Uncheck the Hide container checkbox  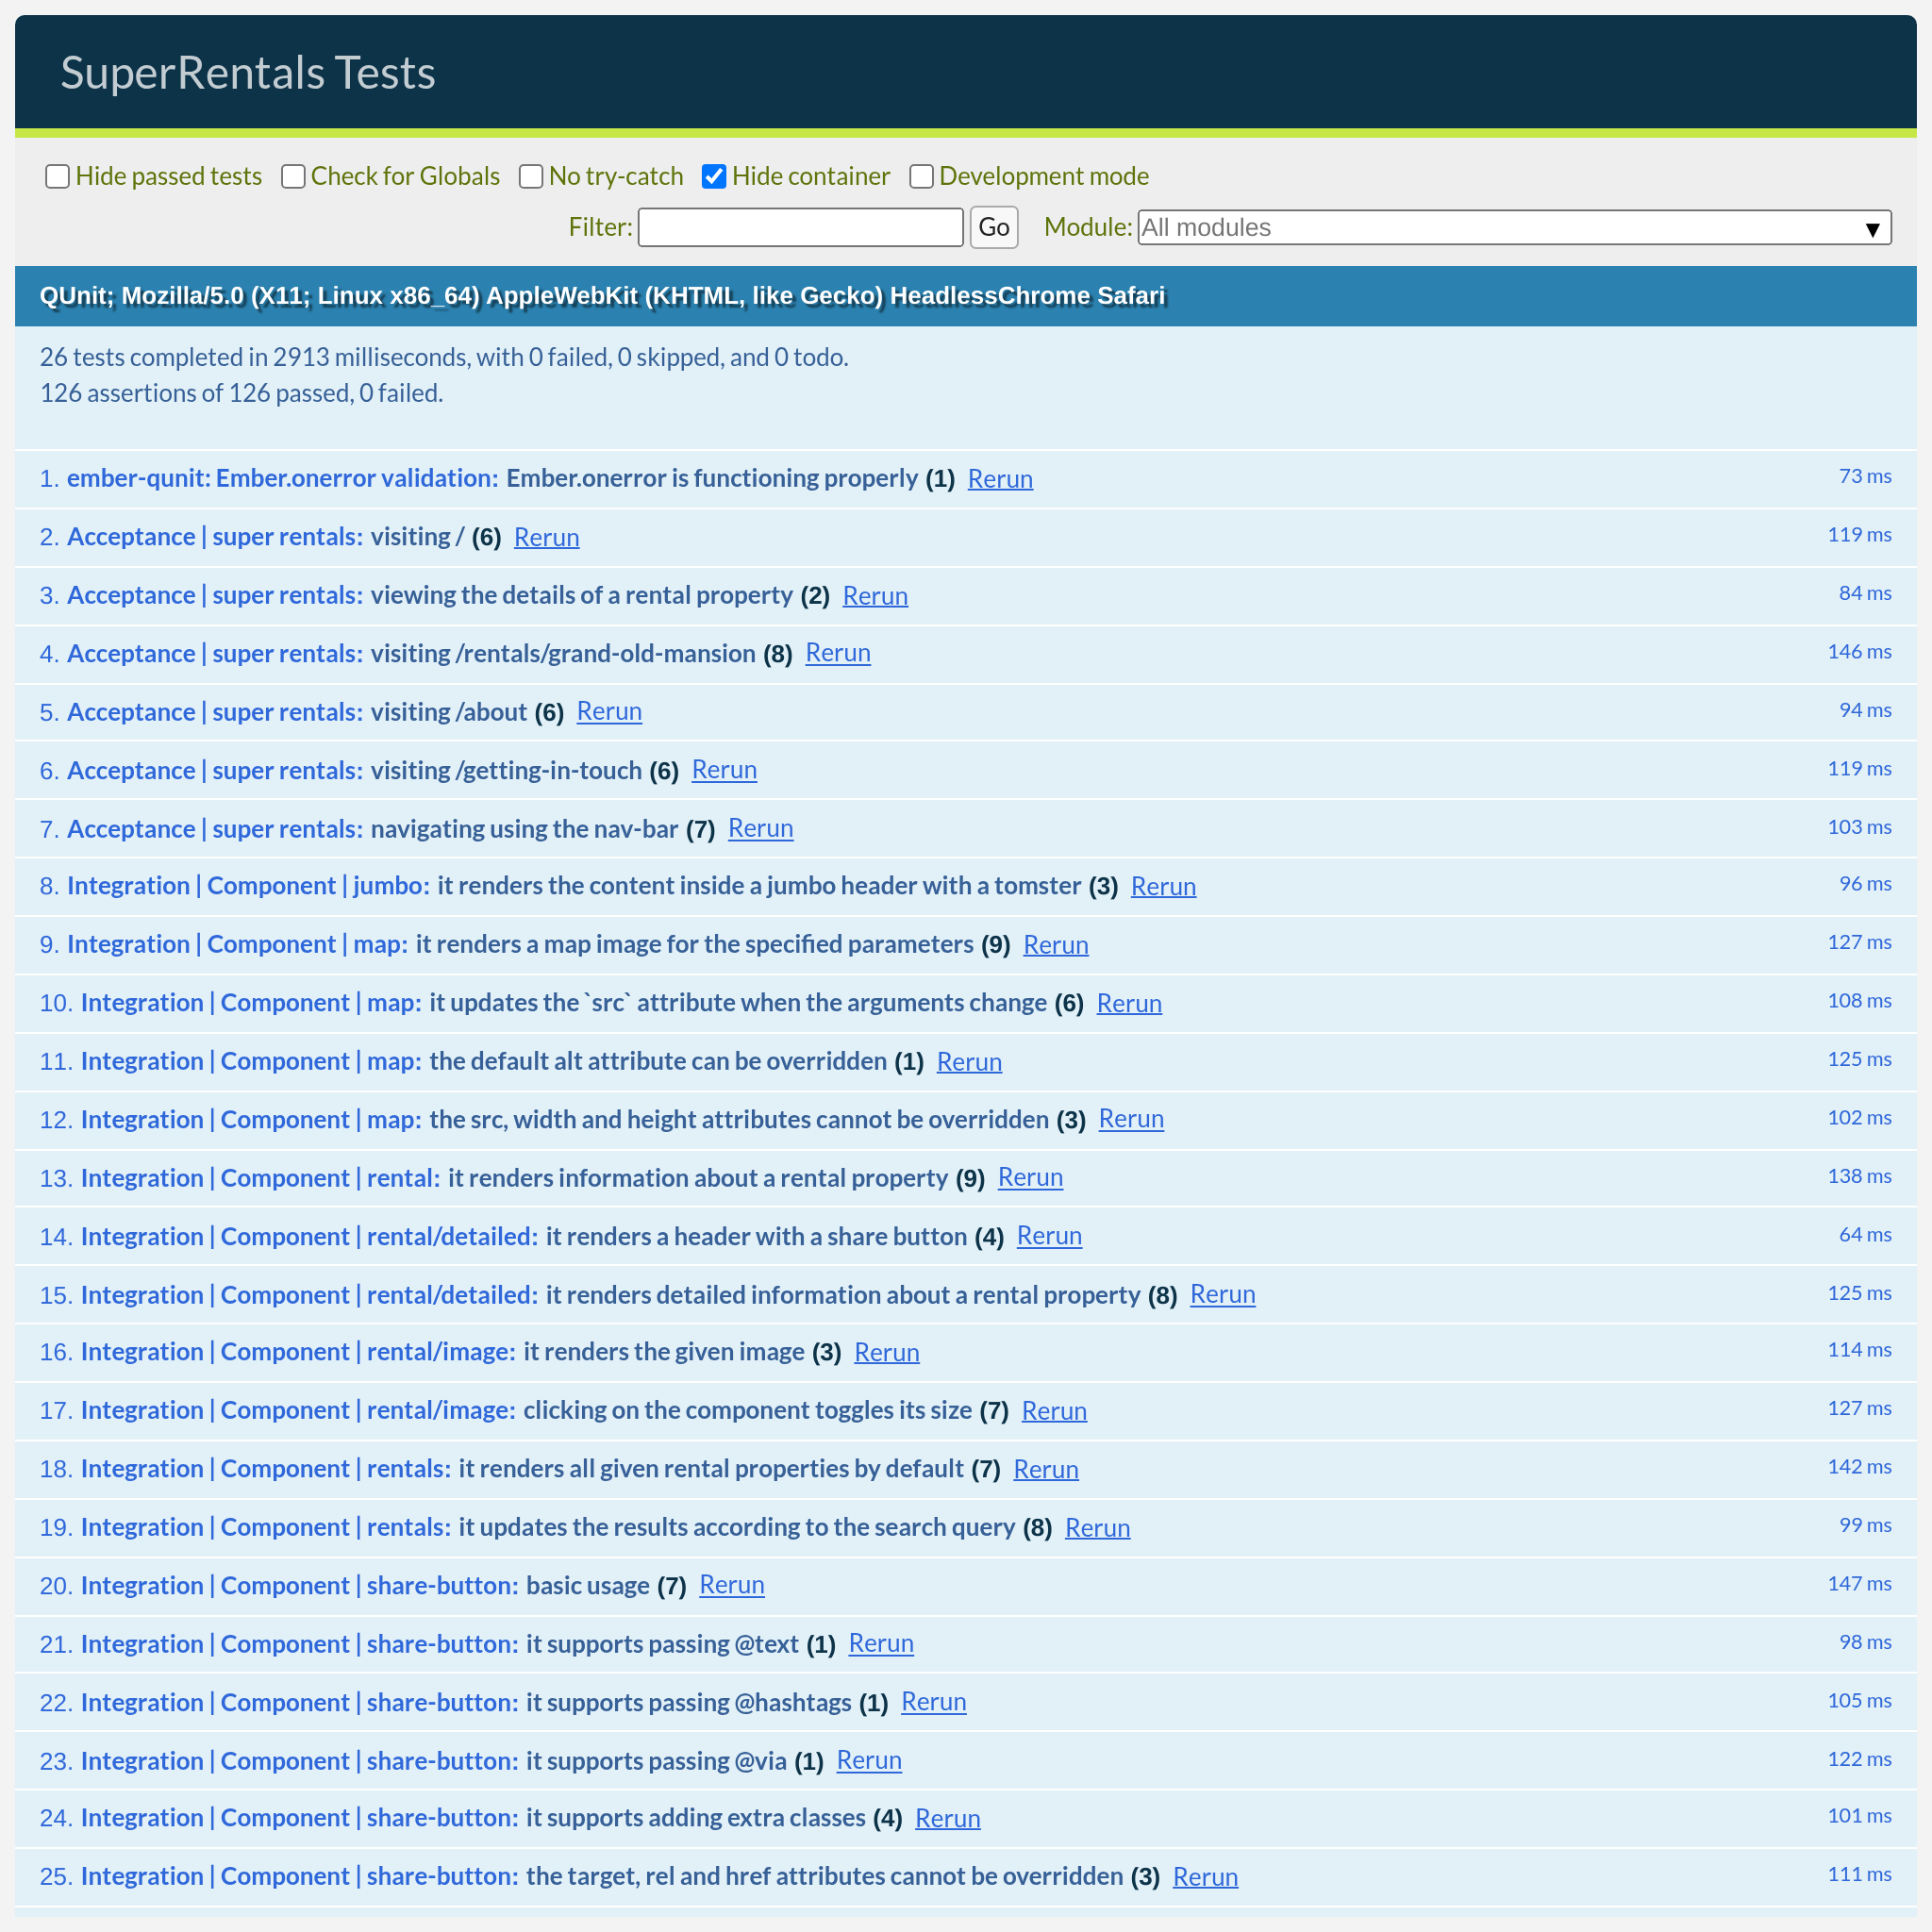click(714, 177)
